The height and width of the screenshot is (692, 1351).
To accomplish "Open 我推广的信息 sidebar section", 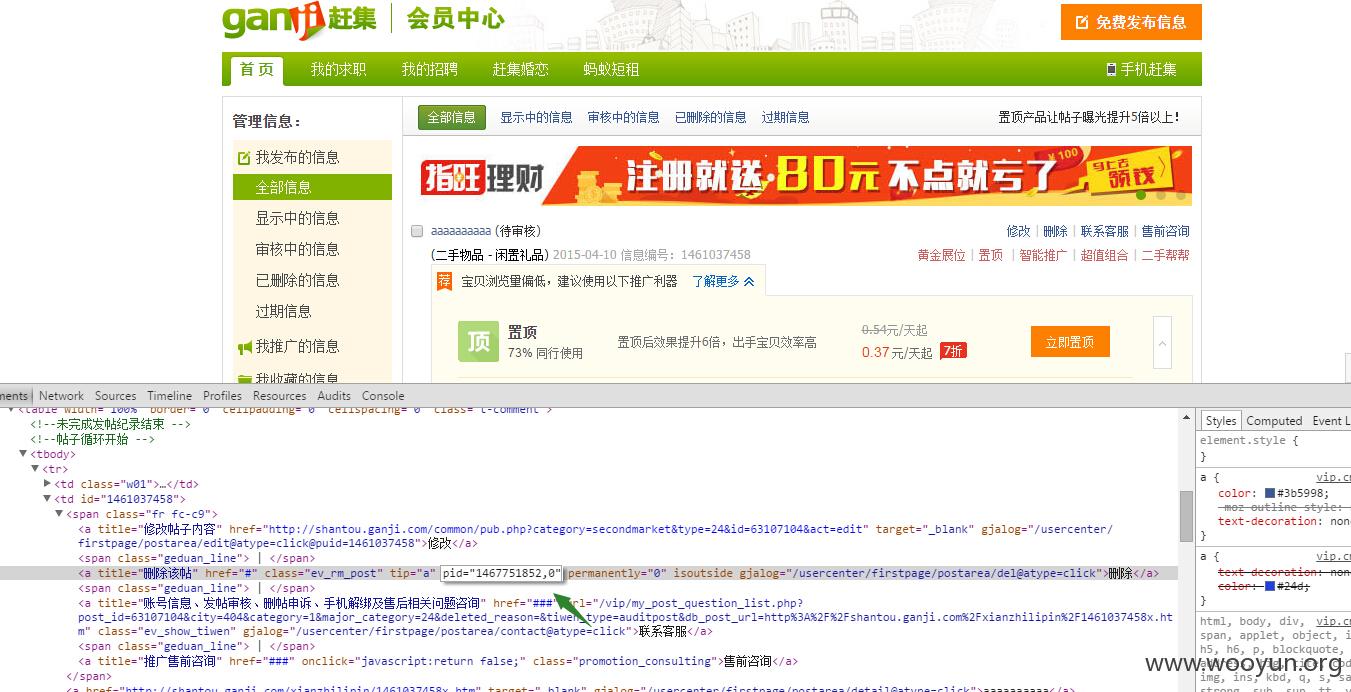I will (288, 346).
